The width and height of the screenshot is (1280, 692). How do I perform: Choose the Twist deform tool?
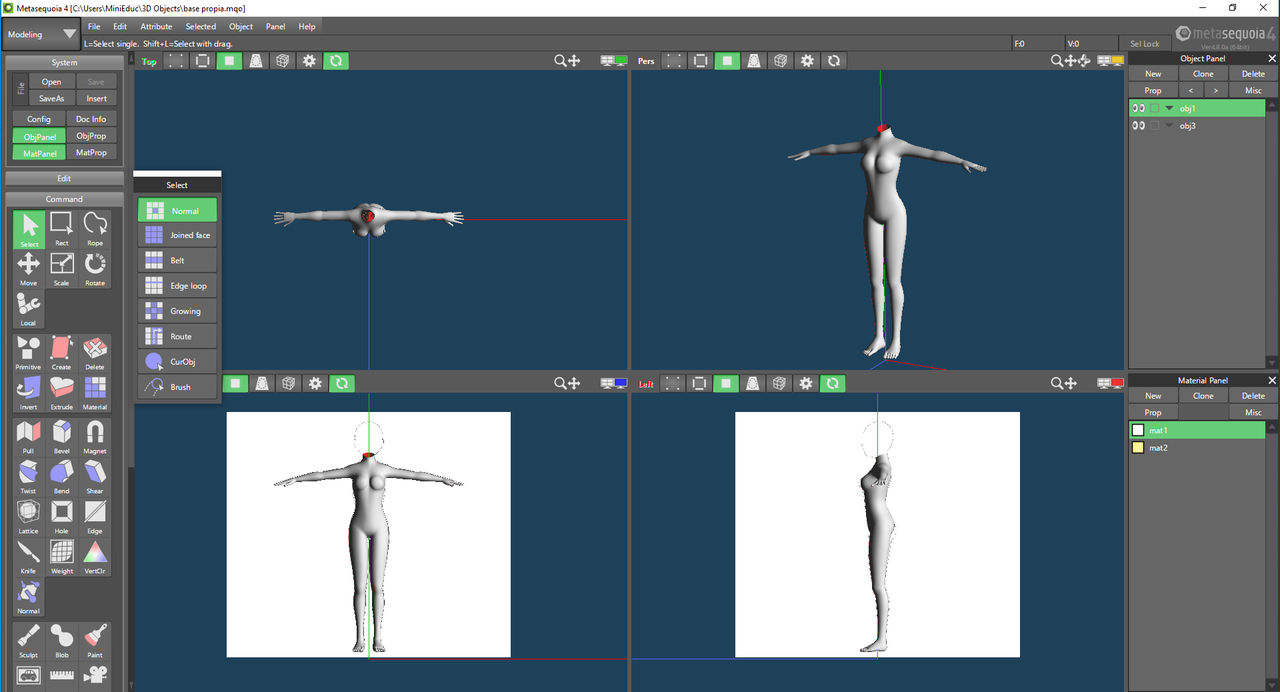click(29, 477)
